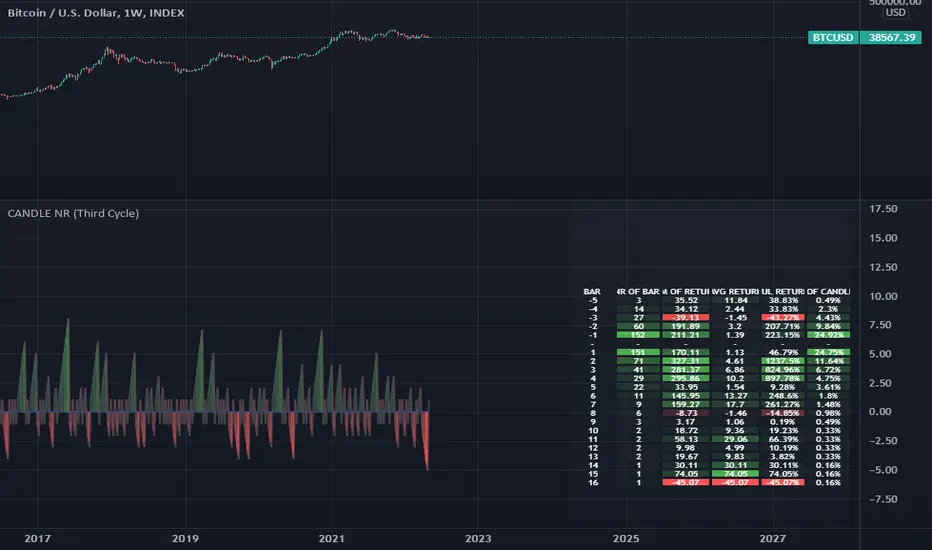Viewport: 932px width, 550px height.
Task: Click the red -45.07% cell in bar 16 row
Action: pyautogui.click(x=783, y=483)
